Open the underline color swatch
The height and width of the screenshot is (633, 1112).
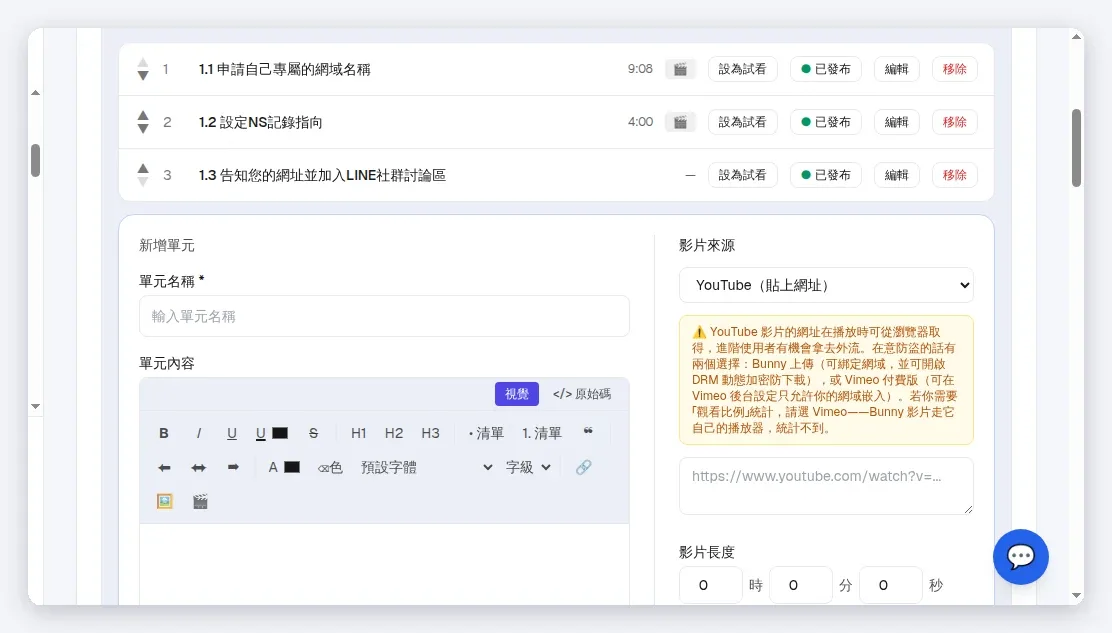pos(280,433)
